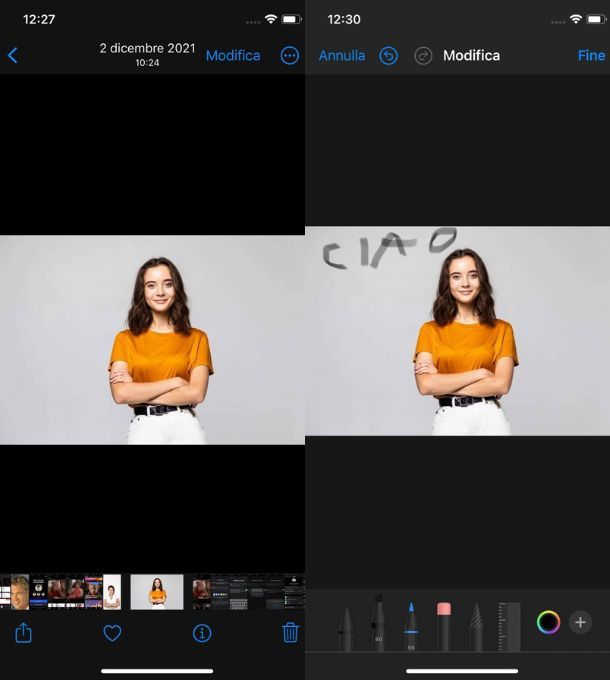Tap the share icon at bottom left

click(23, 633)
